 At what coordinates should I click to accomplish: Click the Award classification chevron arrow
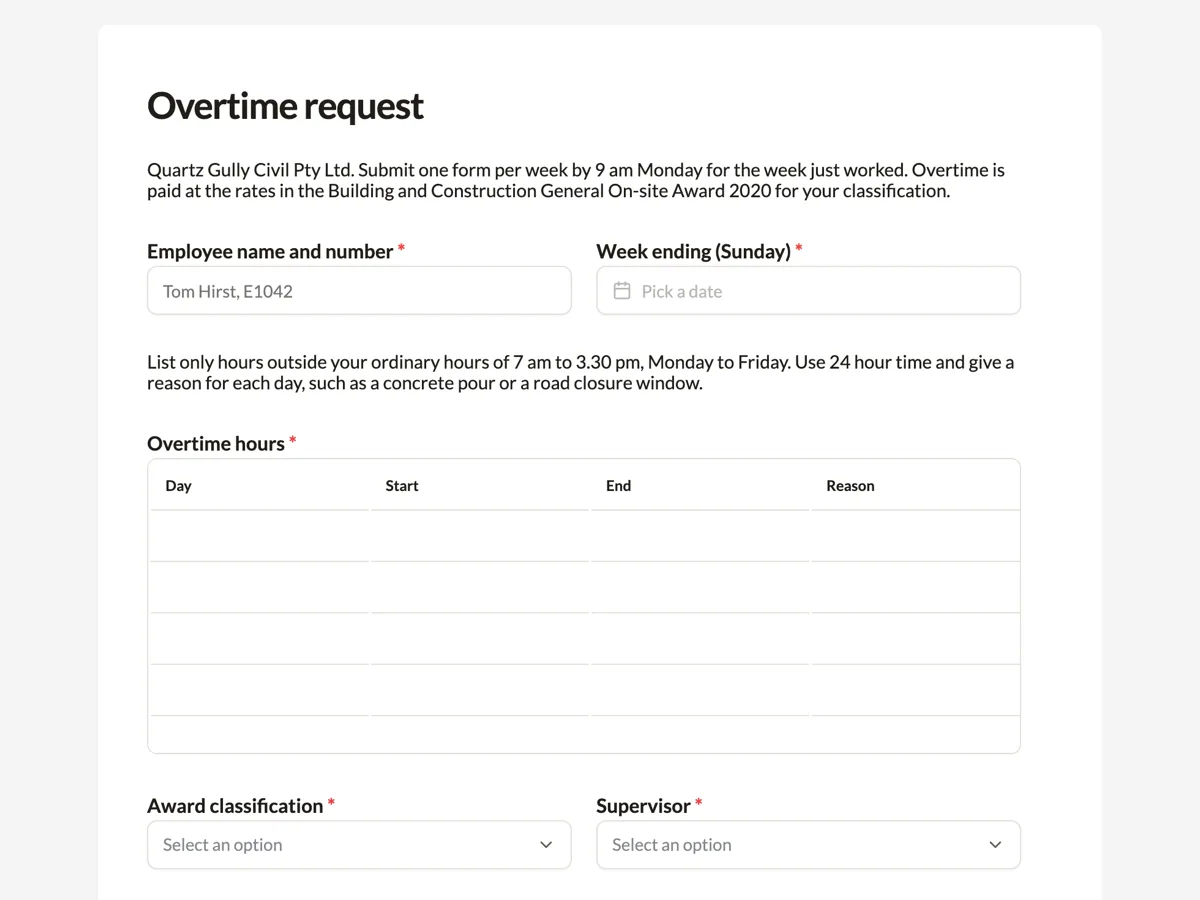(x=546, y=845)
